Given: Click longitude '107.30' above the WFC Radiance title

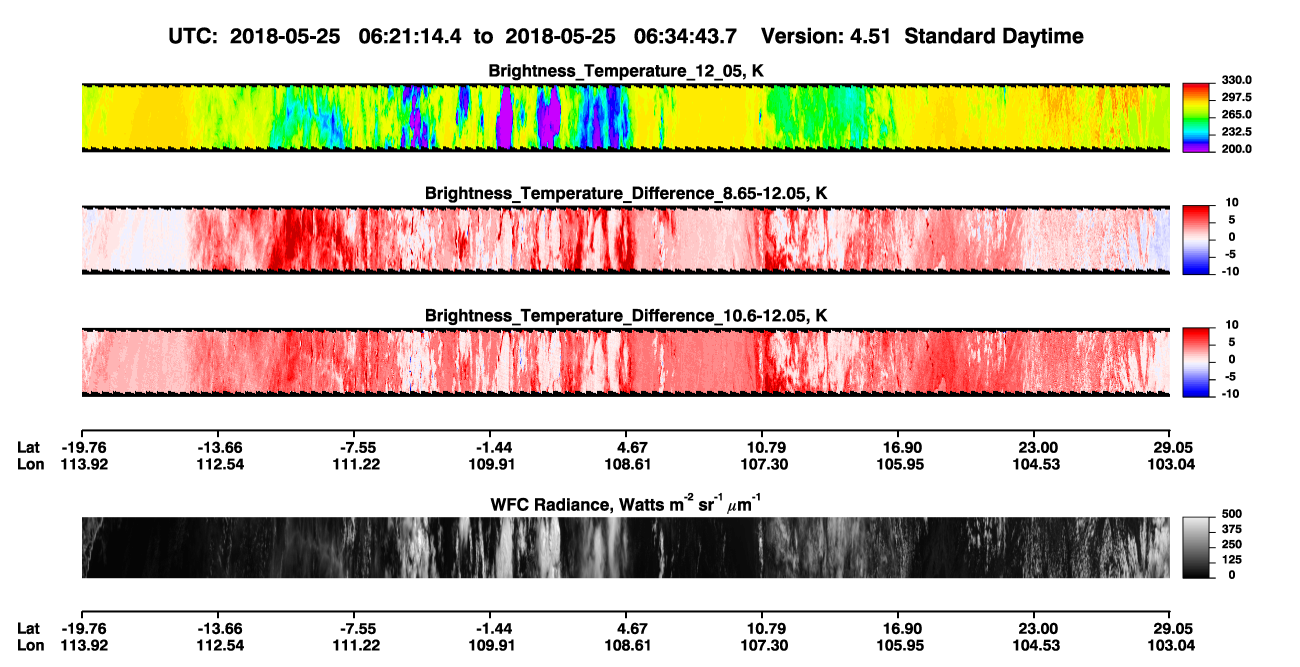Looking at the screenshot, I should (762, 463).
